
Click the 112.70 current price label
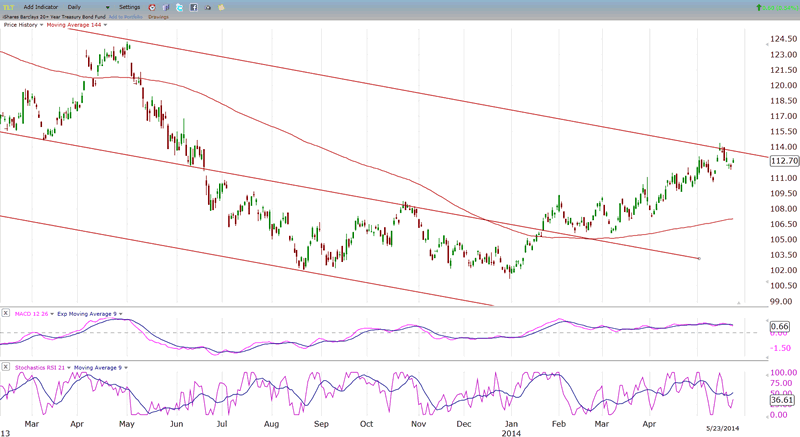point(784,160)
